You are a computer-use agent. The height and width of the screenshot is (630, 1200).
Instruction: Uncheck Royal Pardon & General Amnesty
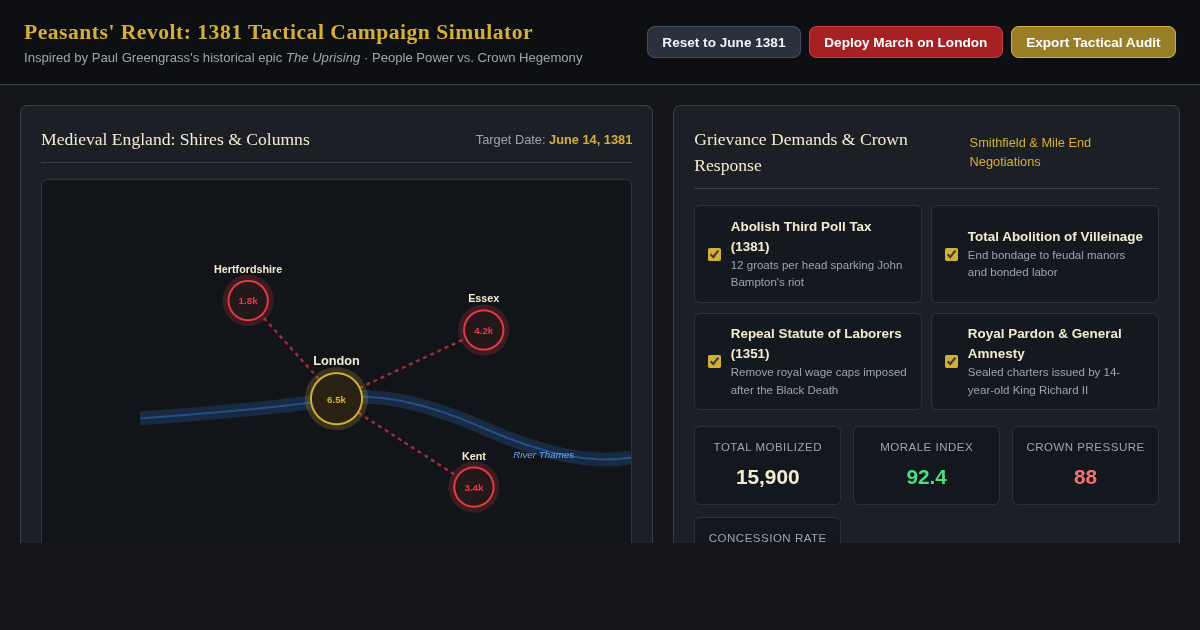[x=951, y=361]
